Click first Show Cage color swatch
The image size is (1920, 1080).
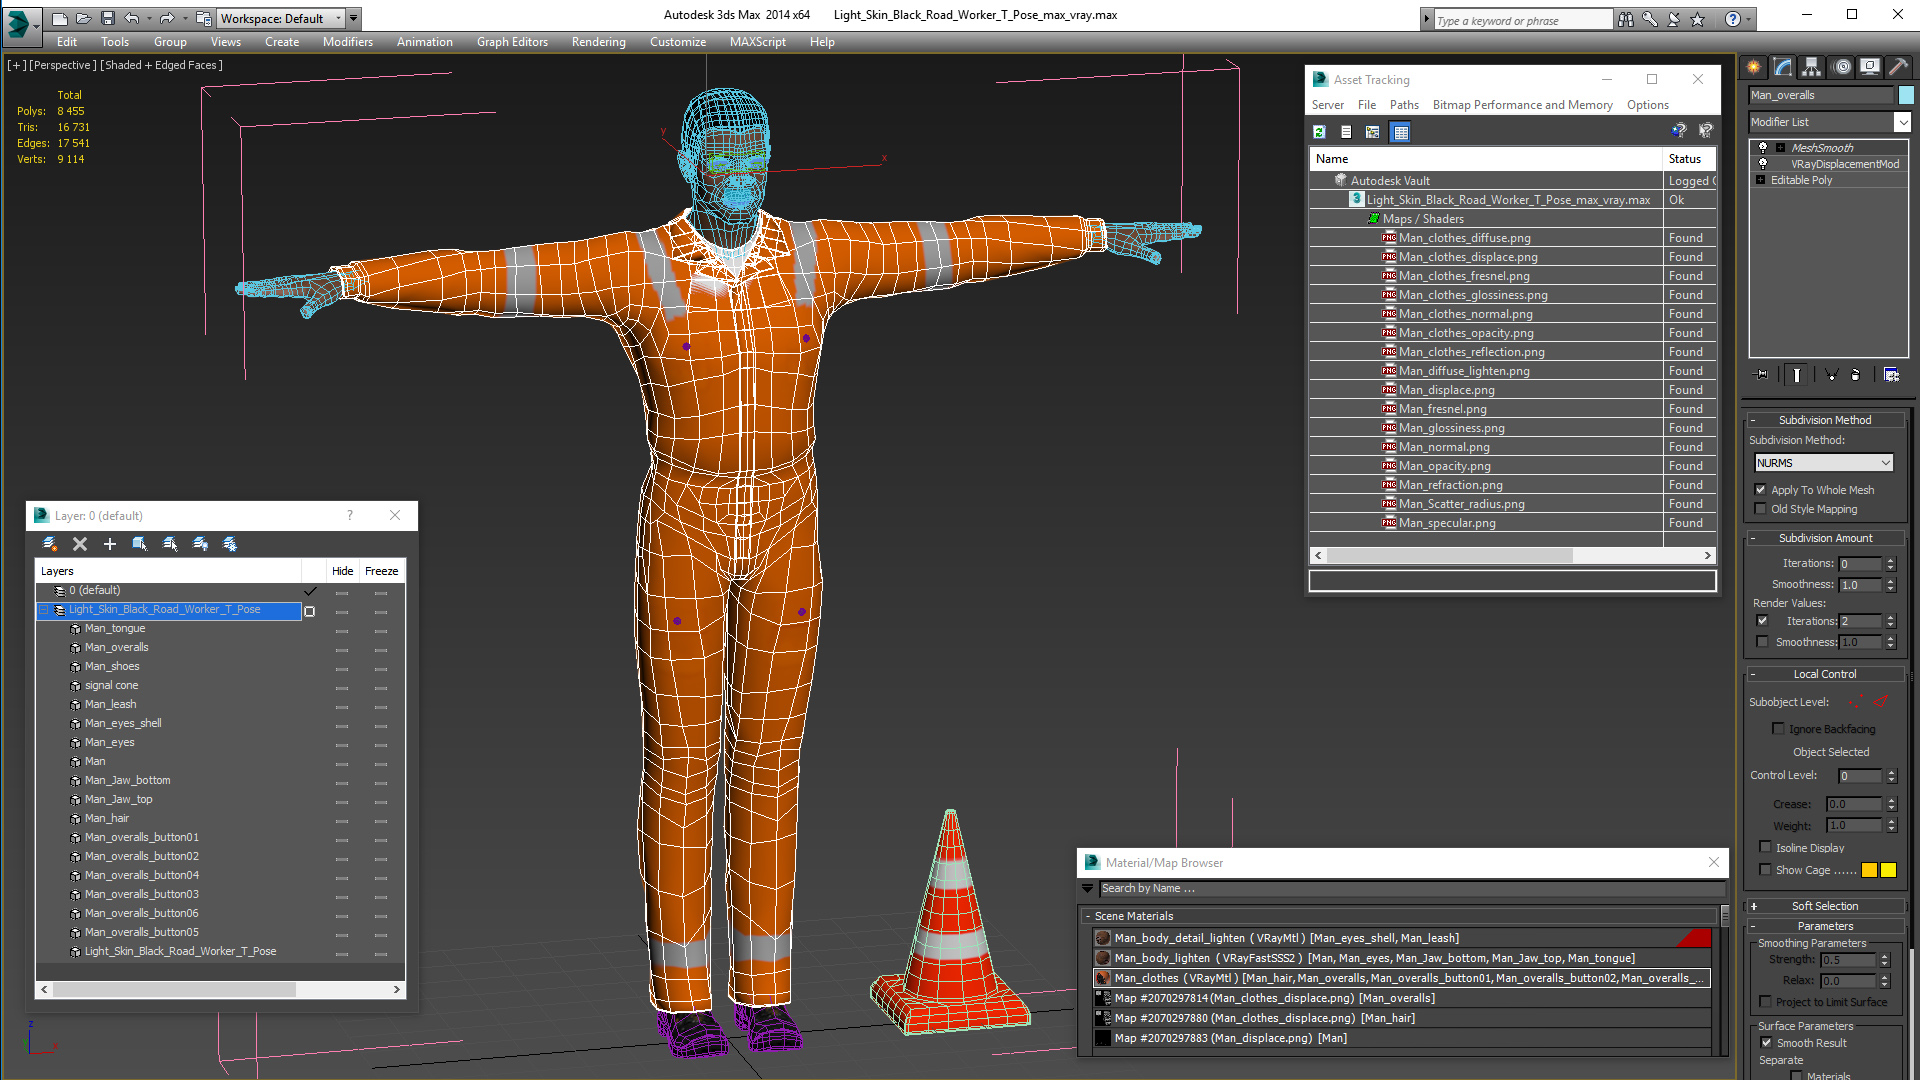[1869, 870]
